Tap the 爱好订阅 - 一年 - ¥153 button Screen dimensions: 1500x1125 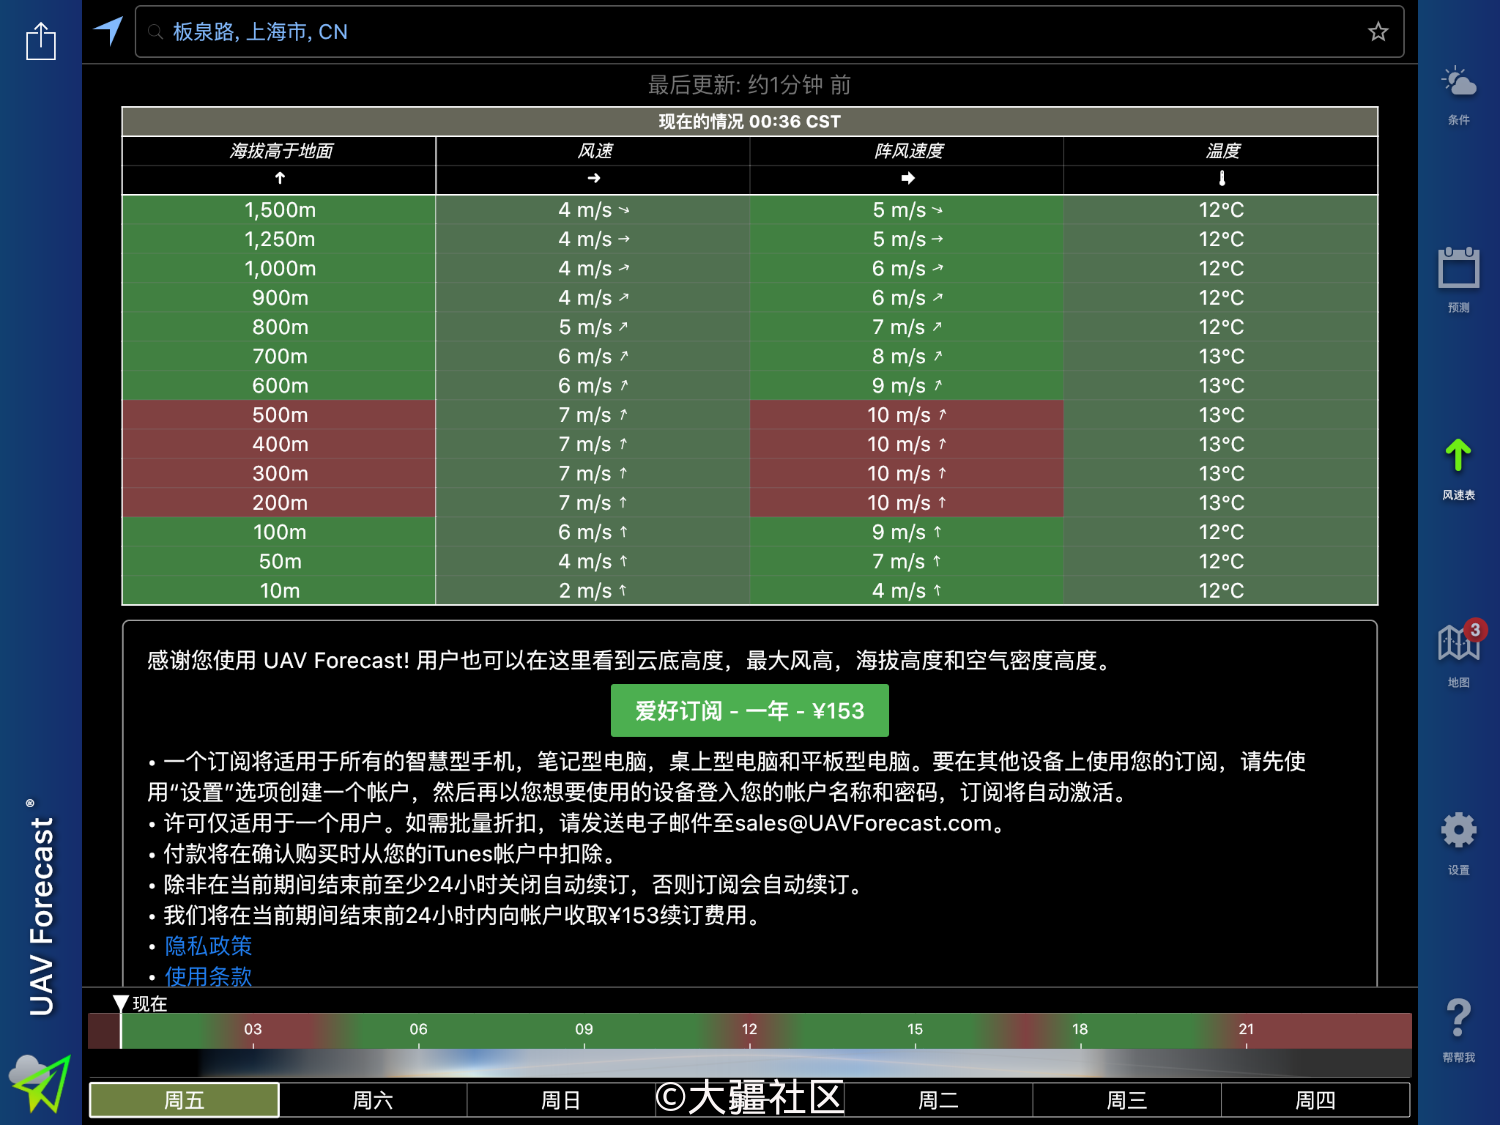point(750,711)
